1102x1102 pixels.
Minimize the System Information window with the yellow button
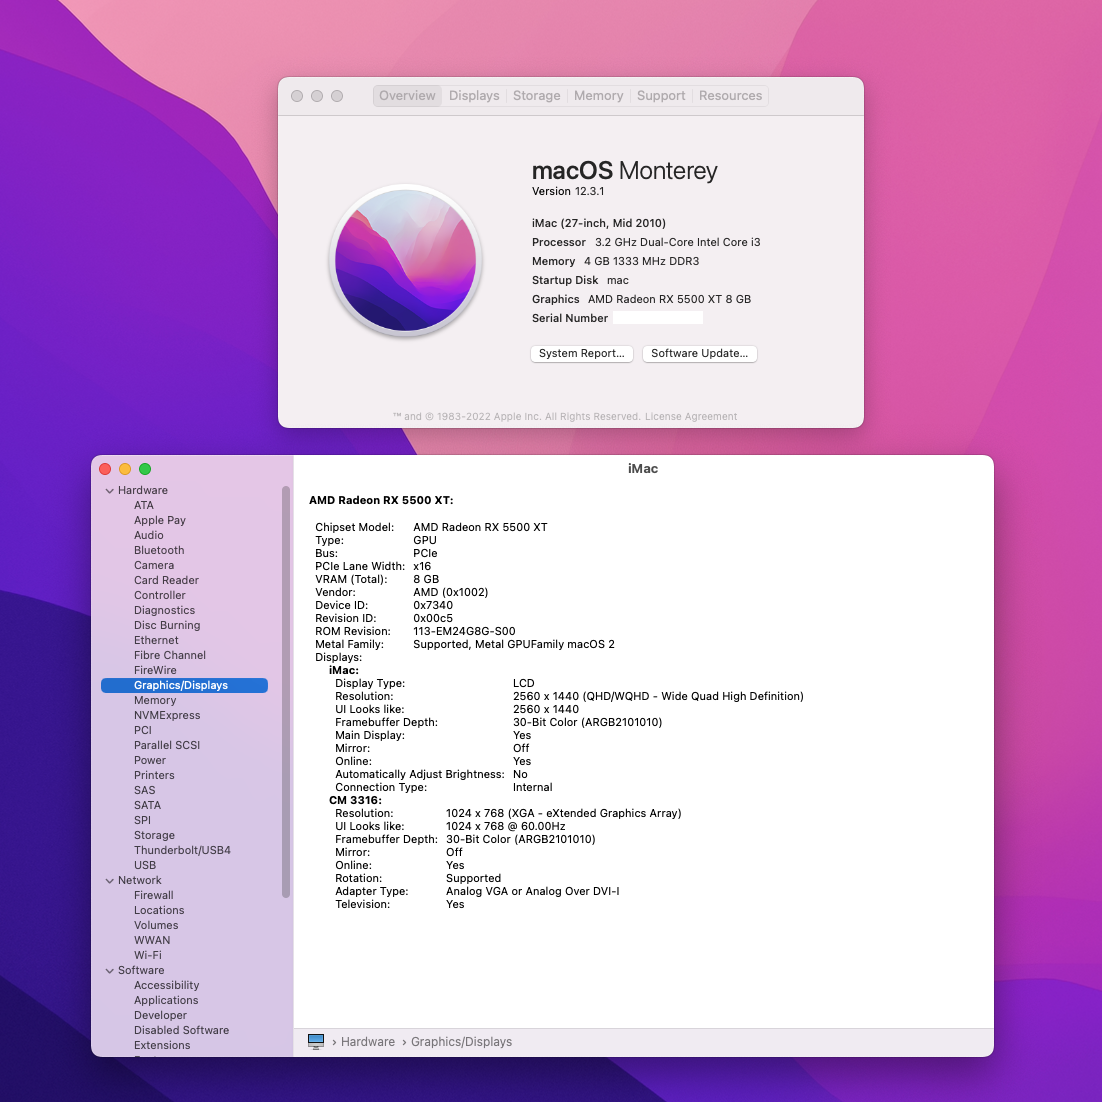point(125,469)
